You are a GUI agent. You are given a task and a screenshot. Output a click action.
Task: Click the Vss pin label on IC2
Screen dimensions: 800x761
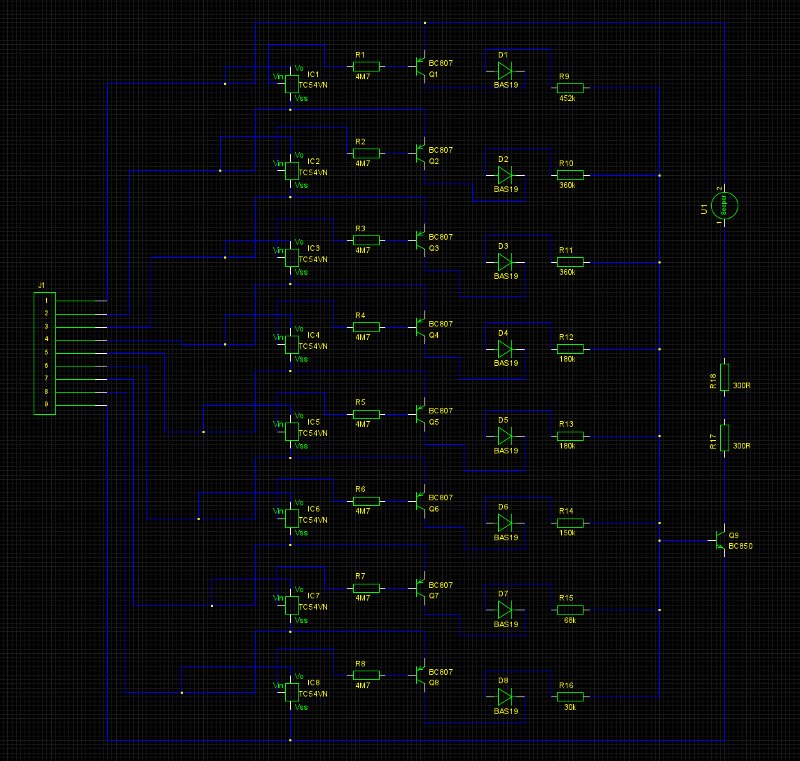(x=300, y=184)
